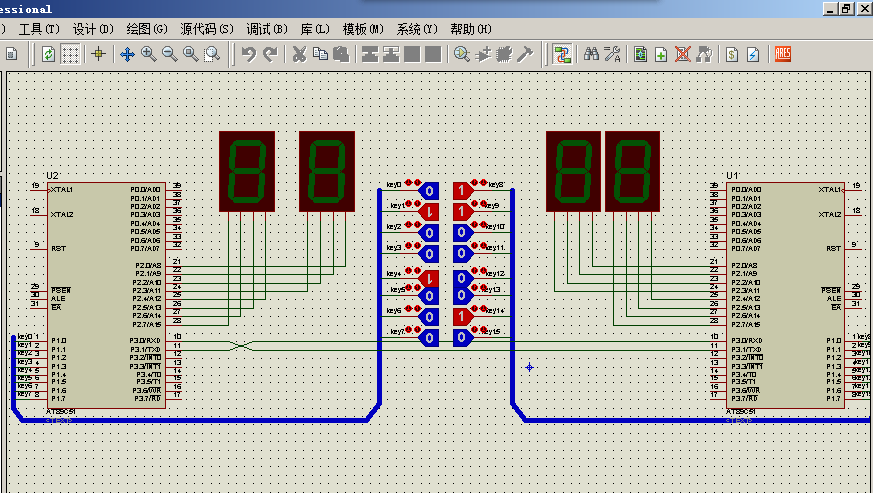Toggle the key3 logic state
Viewport: 873px width, 493px height.
pyautogui.click(x=429, y=254)
